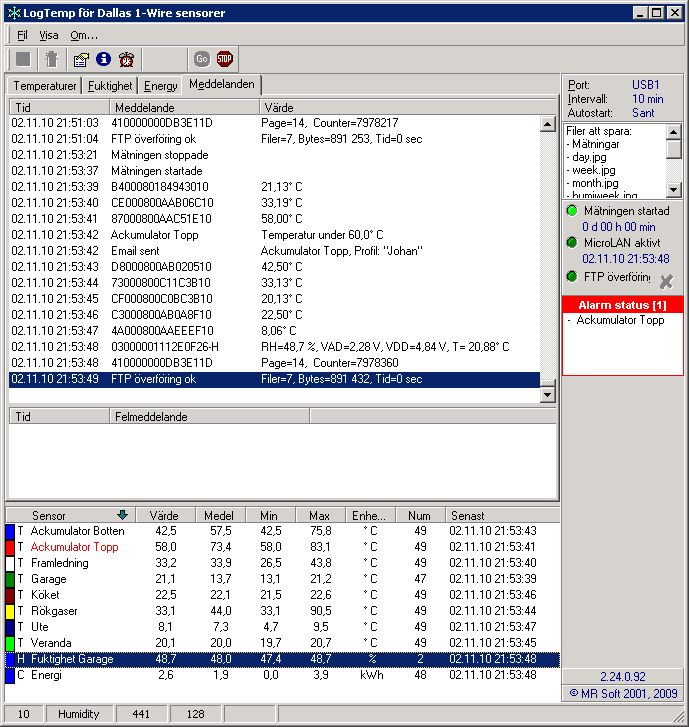This screenshot has height=727, width=689.
Task: Switch to the Temperaturer tab
Action: click(45, 86)
